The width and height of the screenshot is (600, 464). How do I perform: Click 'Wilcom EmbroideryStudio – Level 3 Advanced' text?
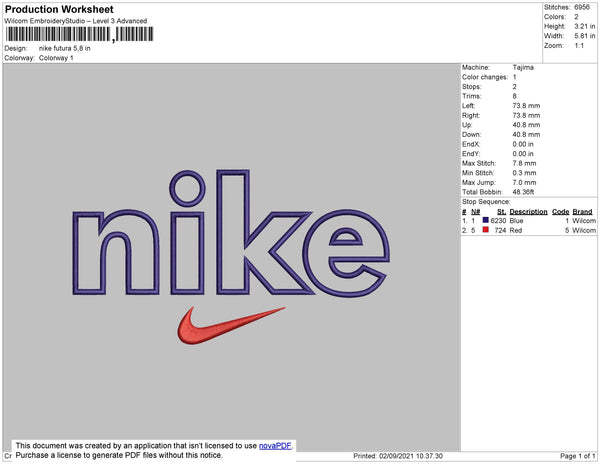coord(76,21)
